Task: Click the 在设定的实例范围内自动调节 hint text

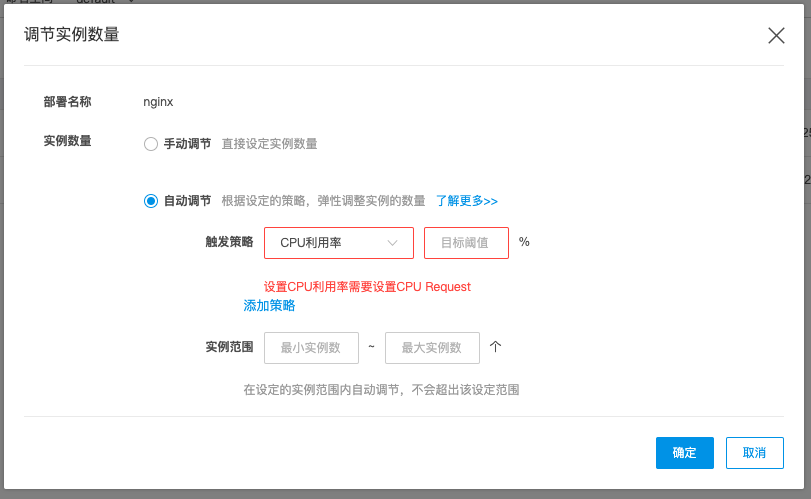Action: [x=381, y=390]
